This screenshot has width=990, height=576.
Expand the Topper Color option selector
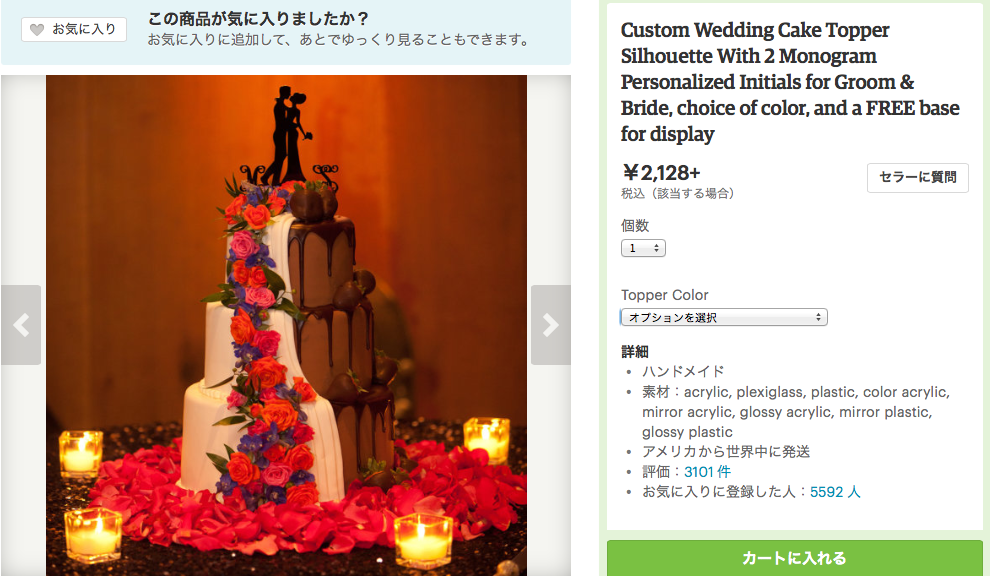click(724, 317)
